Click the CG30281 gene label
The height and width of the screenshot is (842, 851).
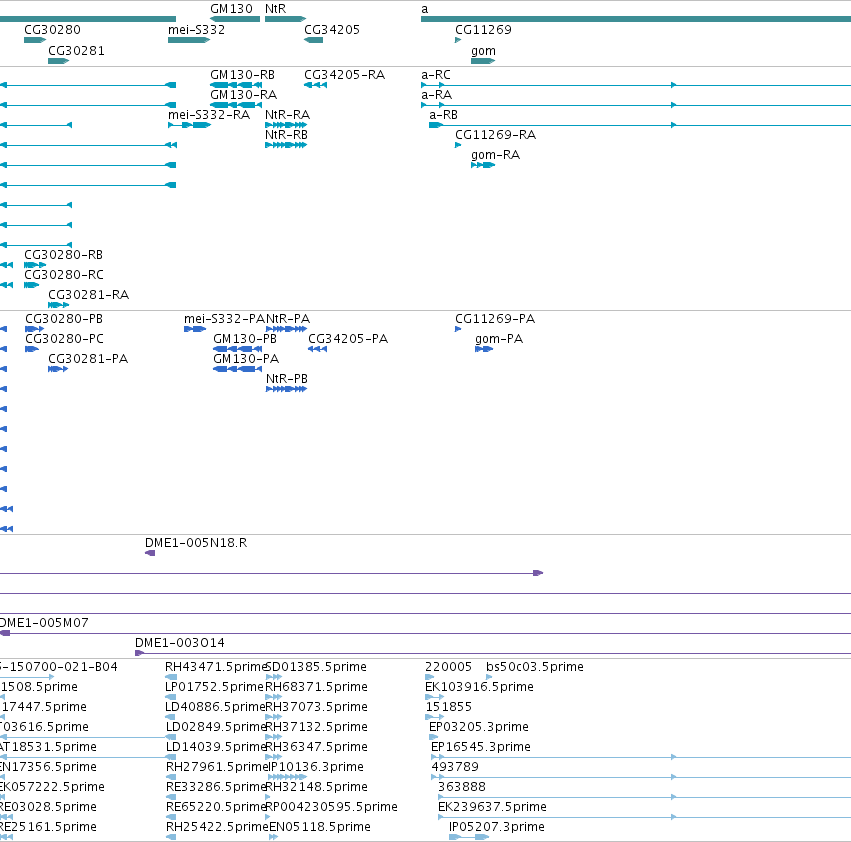77,50
